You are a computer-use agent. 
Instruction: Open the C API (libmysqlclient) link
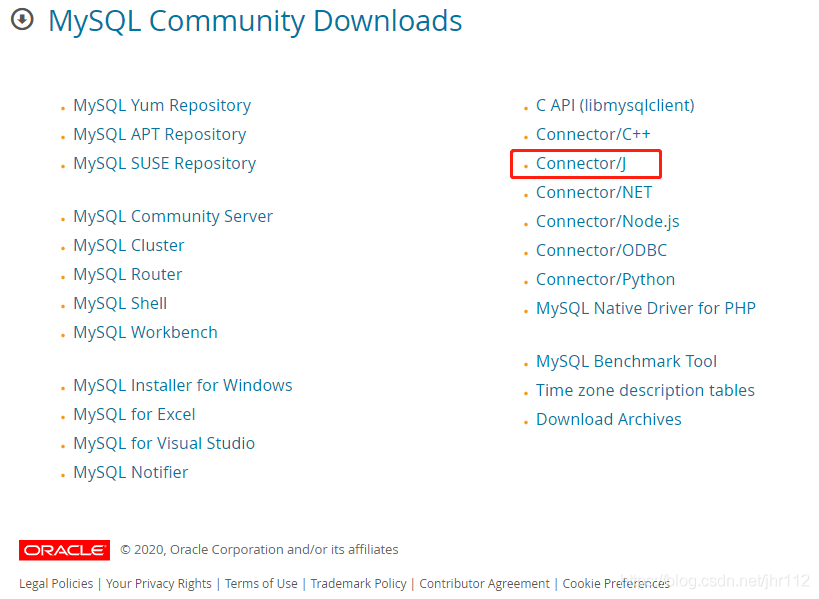[615, 105]
